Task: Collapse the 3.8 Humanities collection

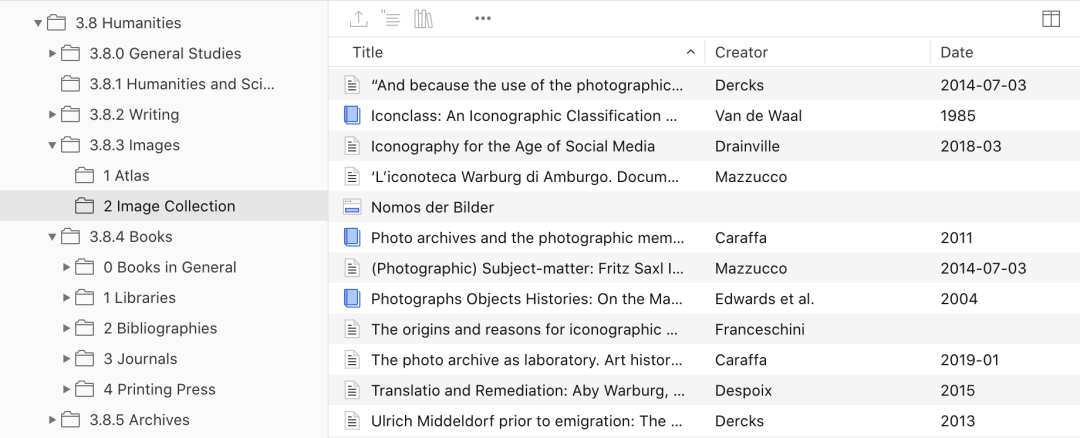Action: [x=38, y=23]
